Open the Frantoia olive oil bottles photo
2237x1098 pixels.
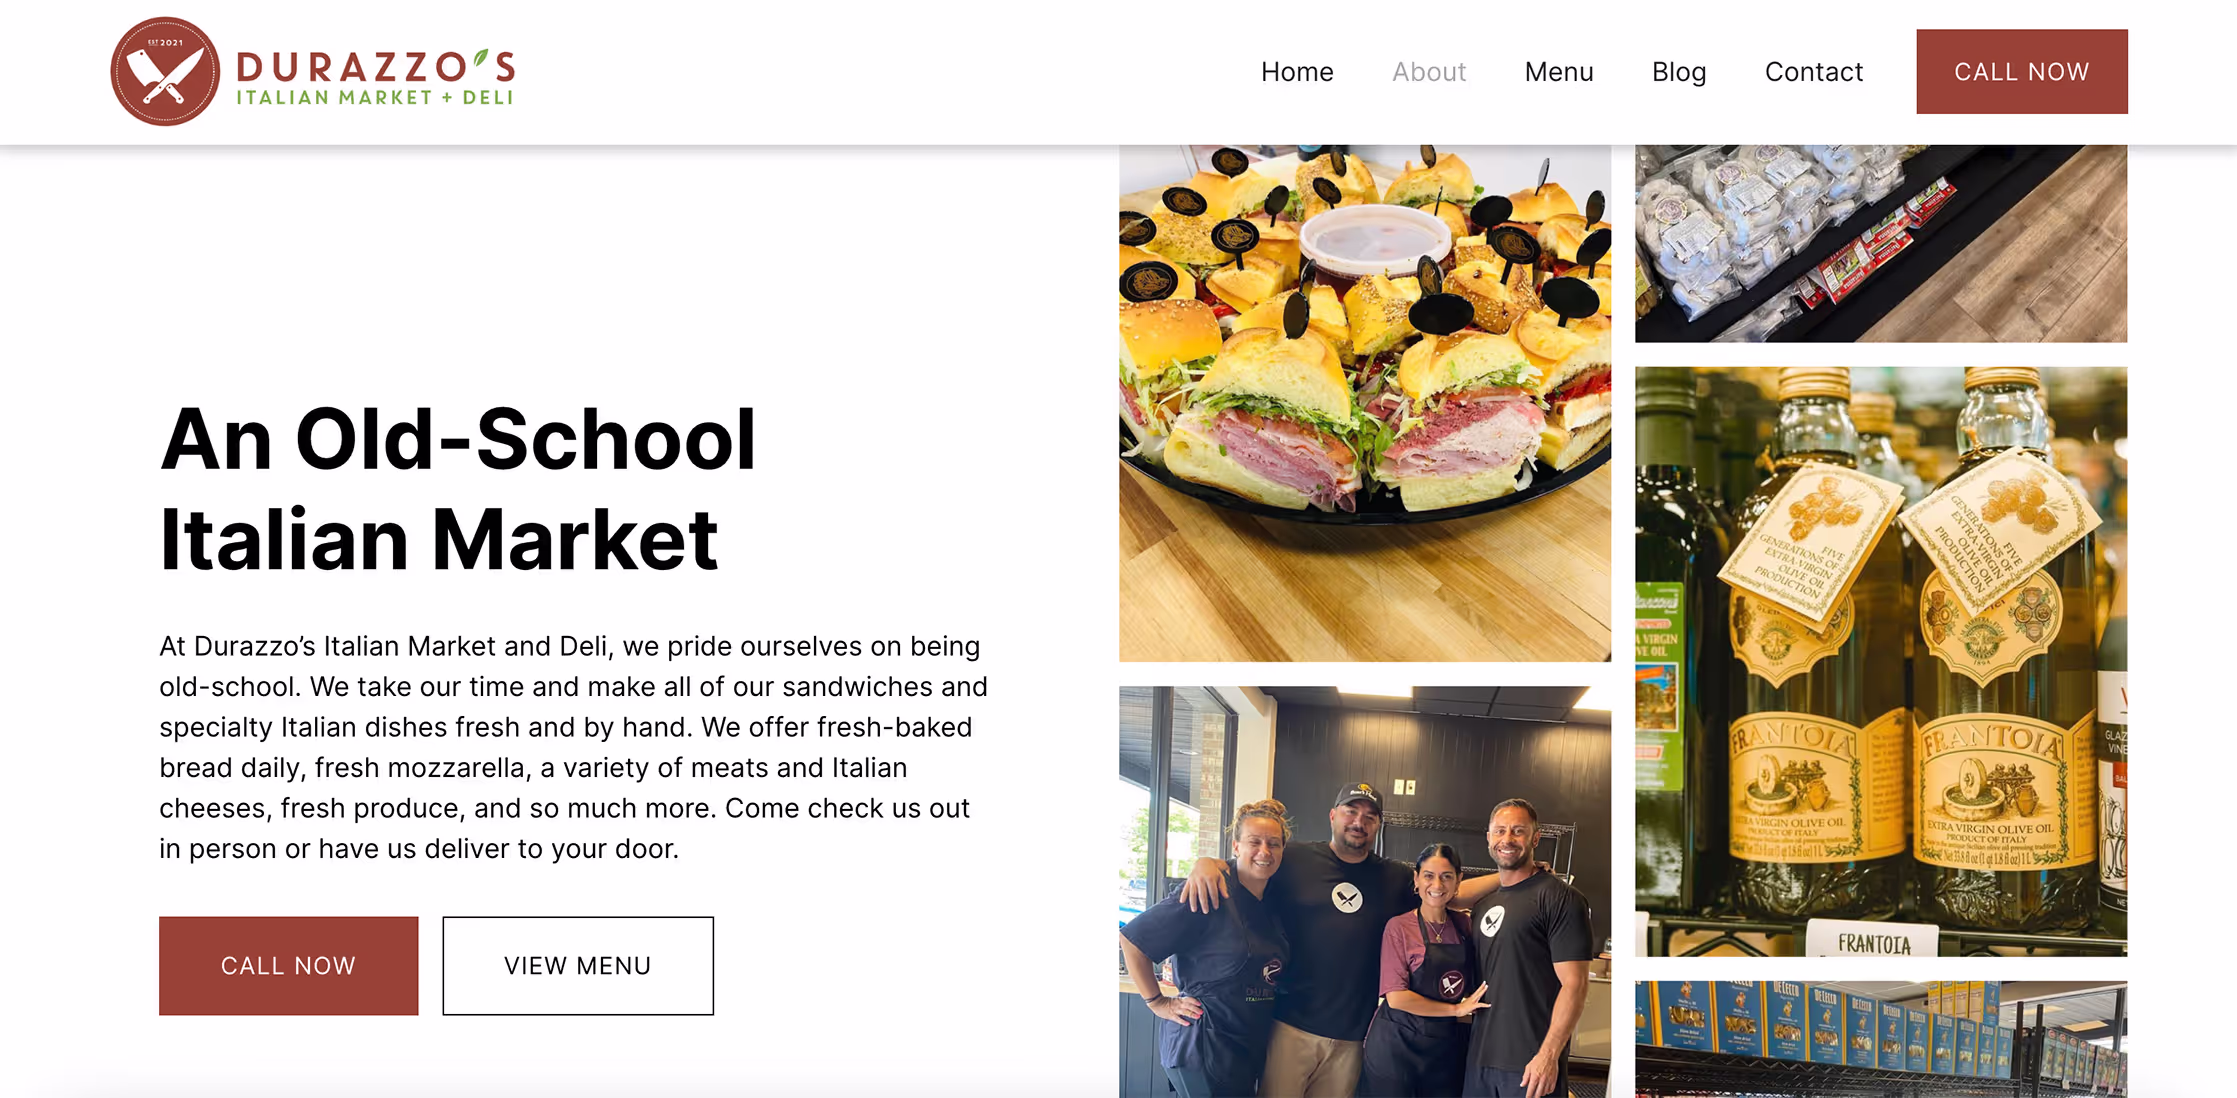tap(1881, 661)
